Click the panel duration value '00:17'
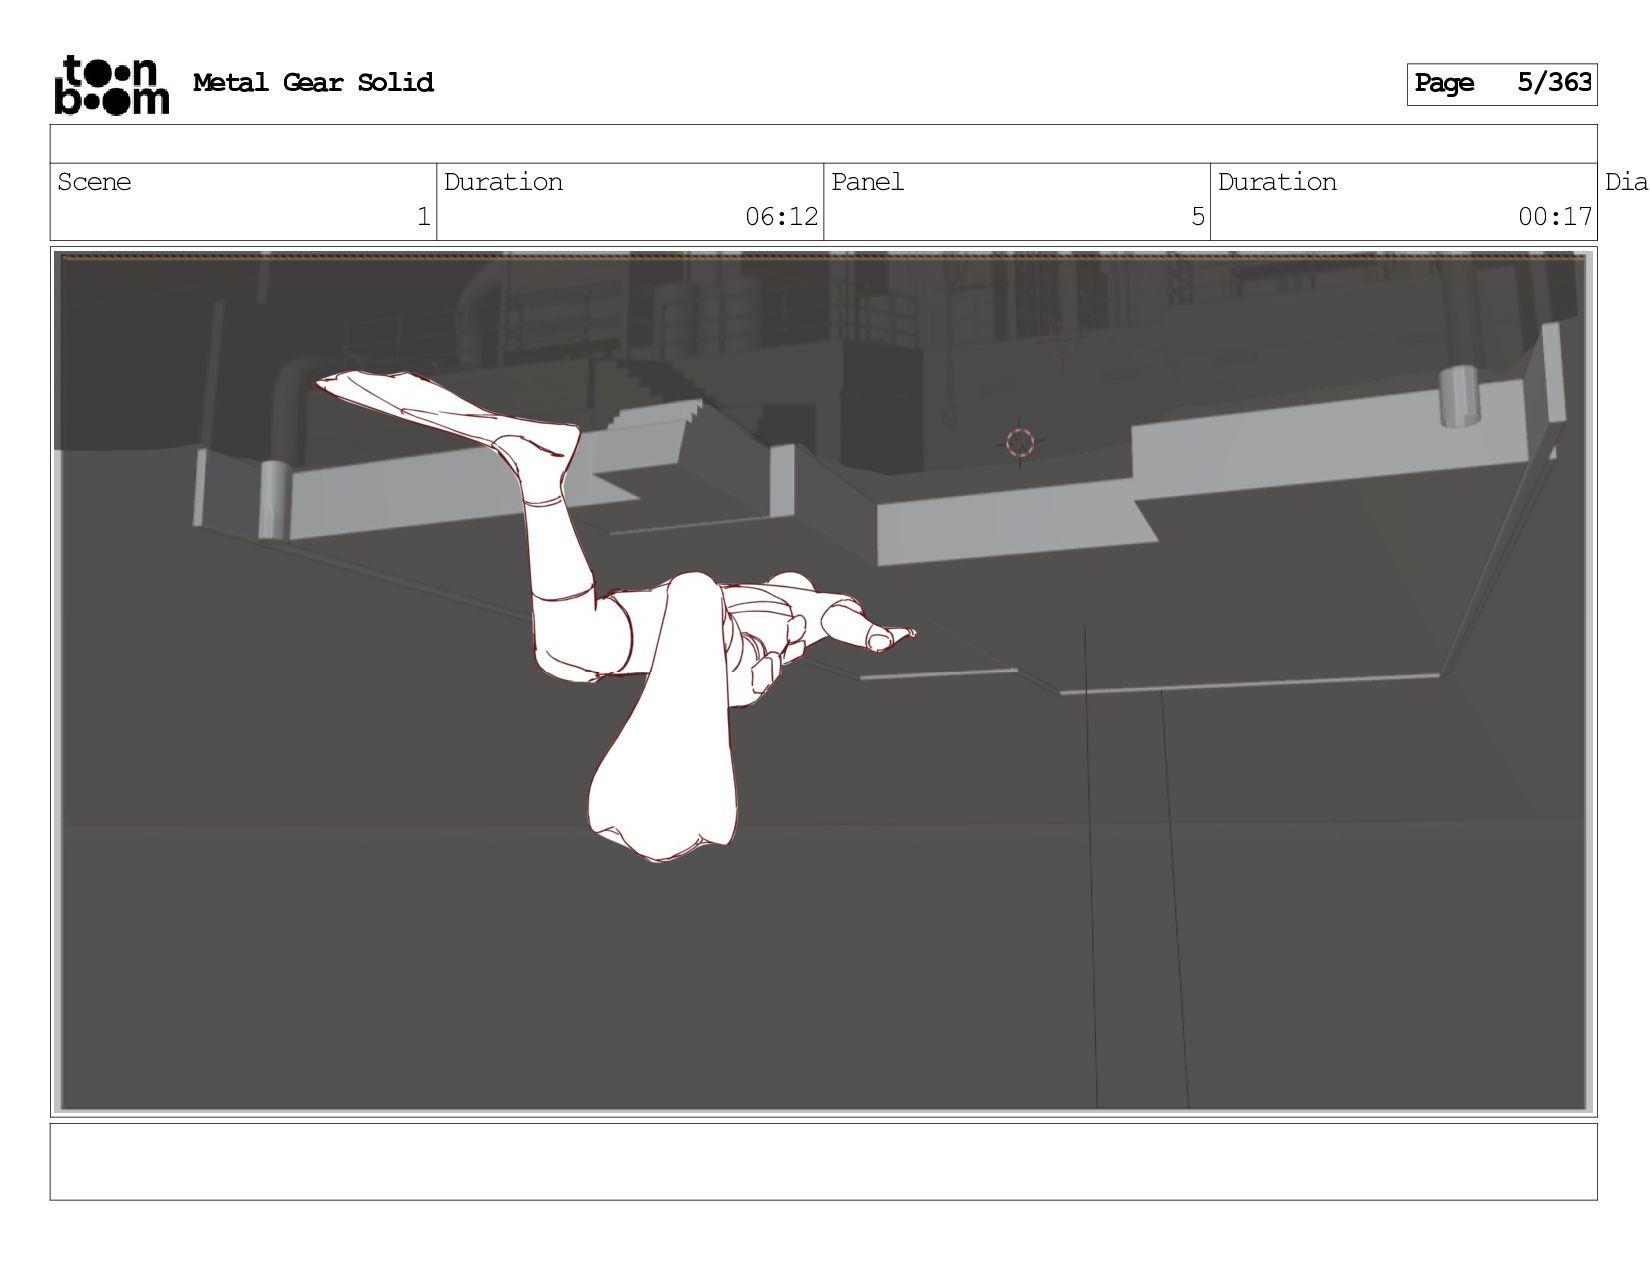The image size is (1650, 1275). coord(1554,217)
